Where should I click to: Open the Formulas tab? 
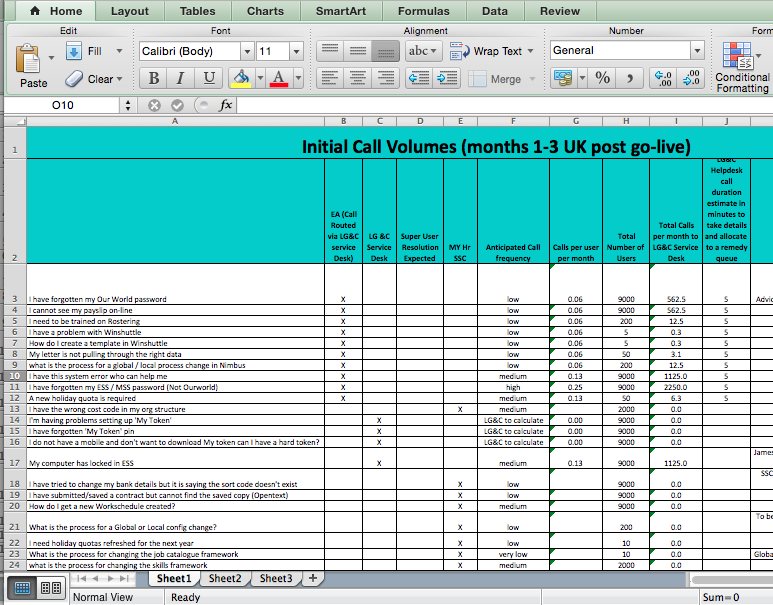pos(424,11)
